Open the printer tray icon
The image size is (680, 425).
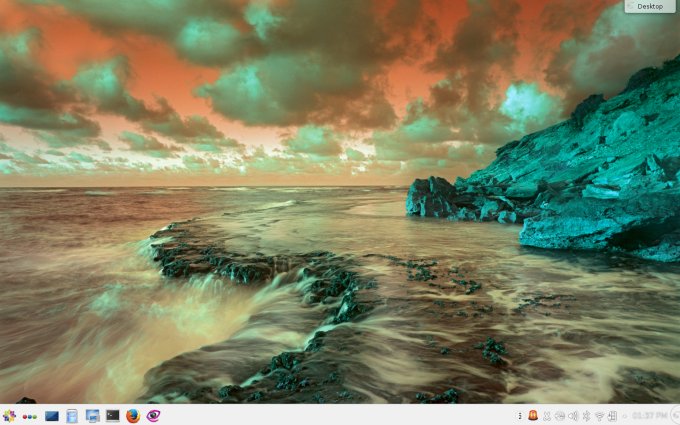point(560,416)
